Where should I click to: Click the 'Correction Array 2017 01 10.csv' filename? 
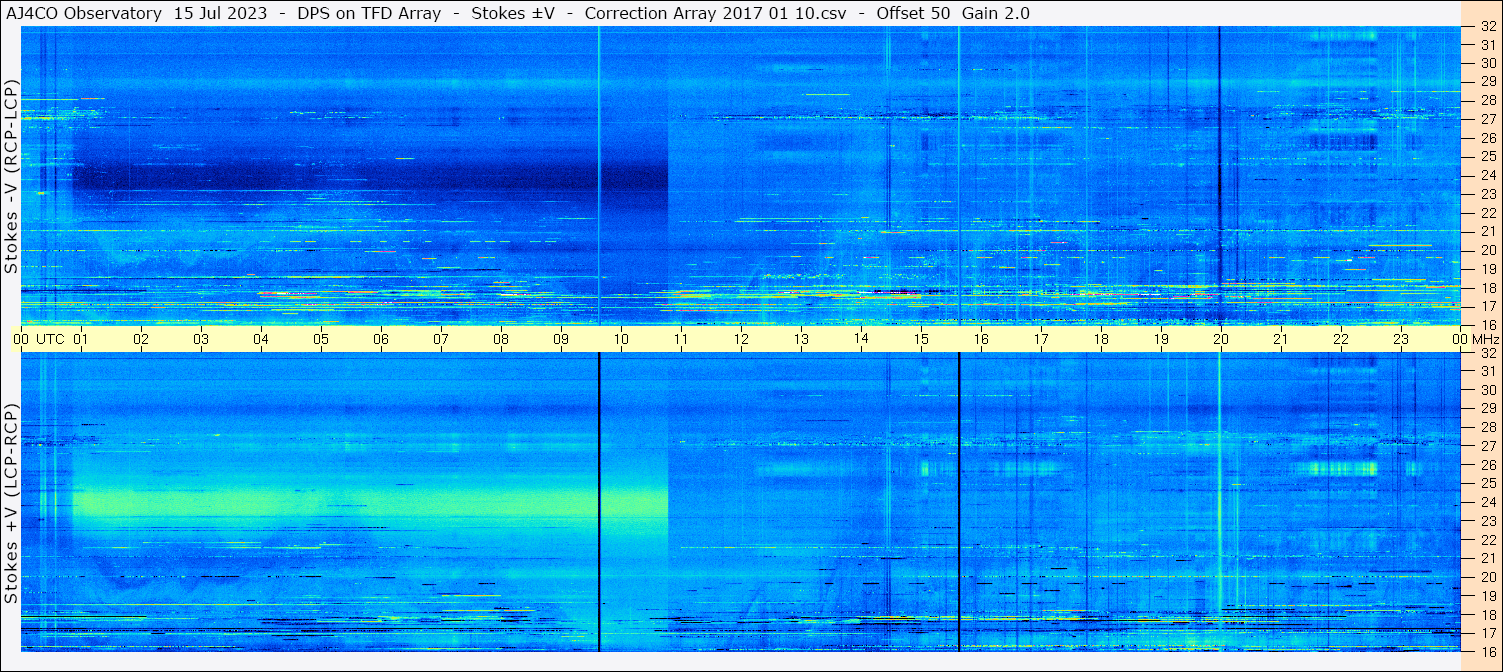click(x=715, y=13)
